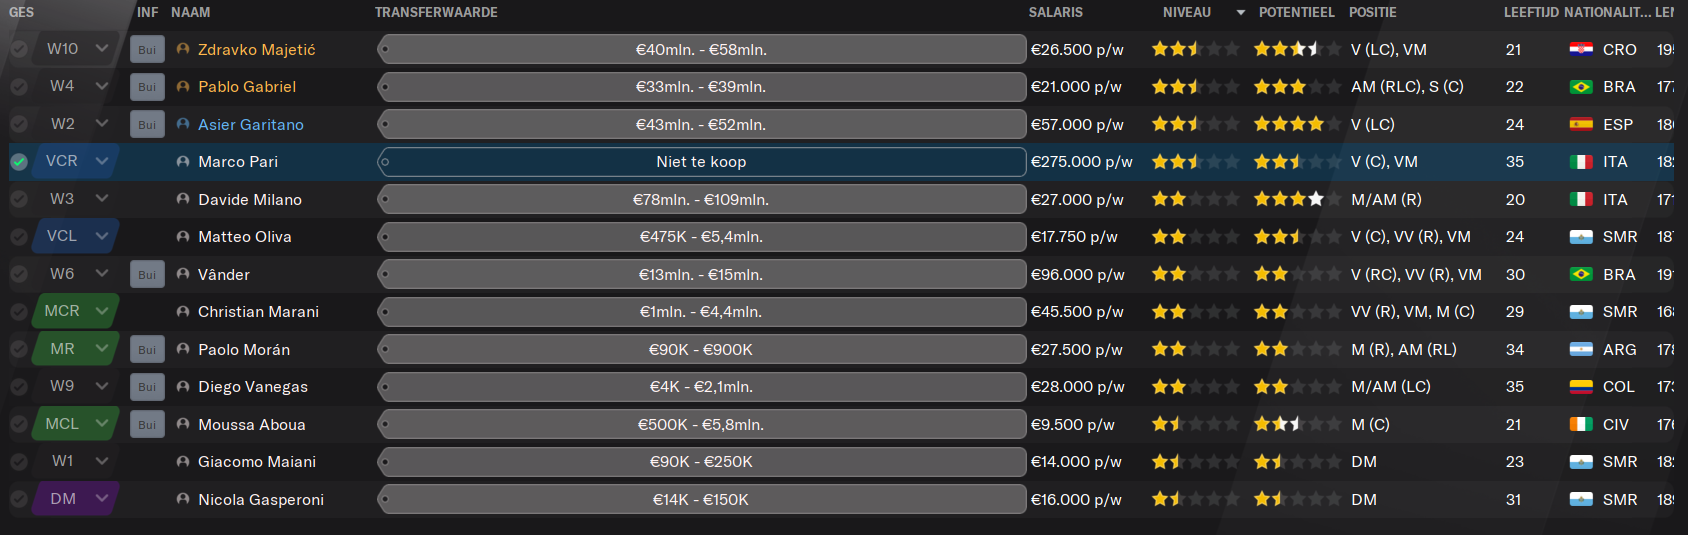Click the 'Bui' badge beside Moussa Aboua
This screenshot has height=535, width=1688.
(x=147, y=425)
